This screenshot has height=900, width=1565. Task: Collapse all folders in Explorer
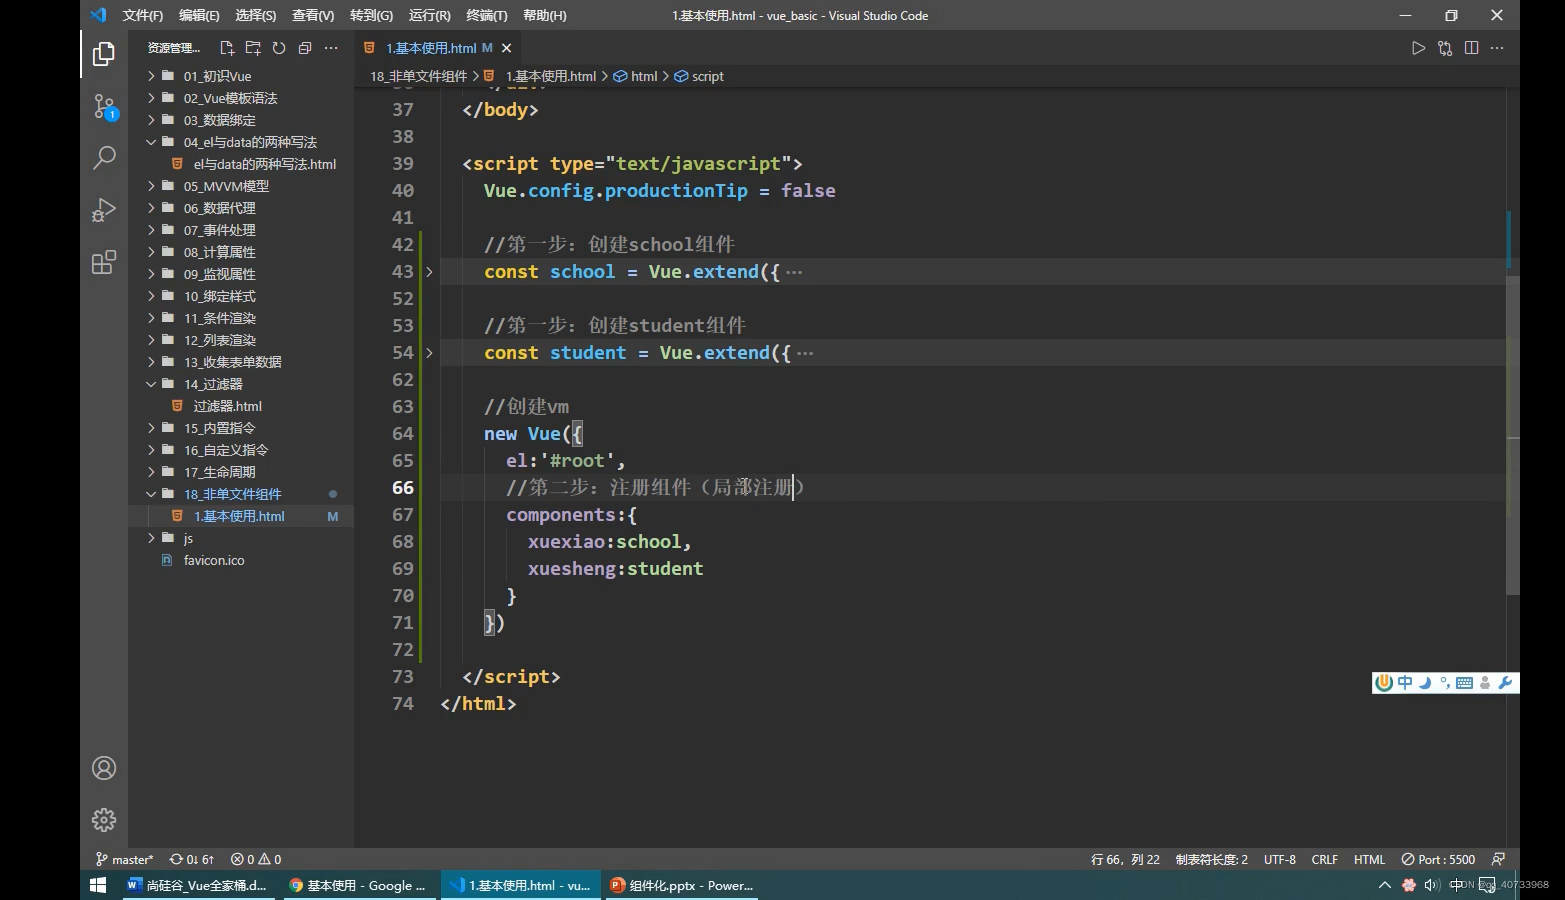305,48
